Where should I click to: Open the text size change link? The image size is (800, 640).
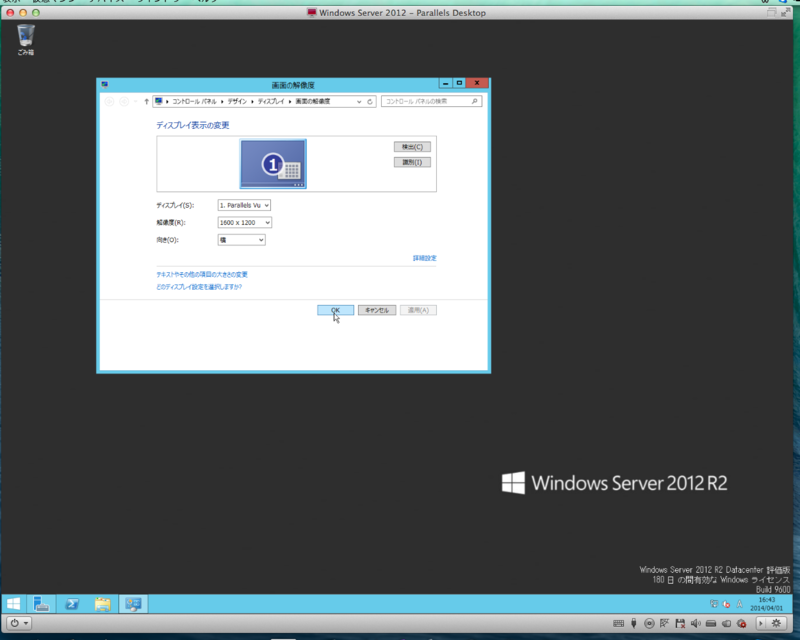(x=202, y=275)
